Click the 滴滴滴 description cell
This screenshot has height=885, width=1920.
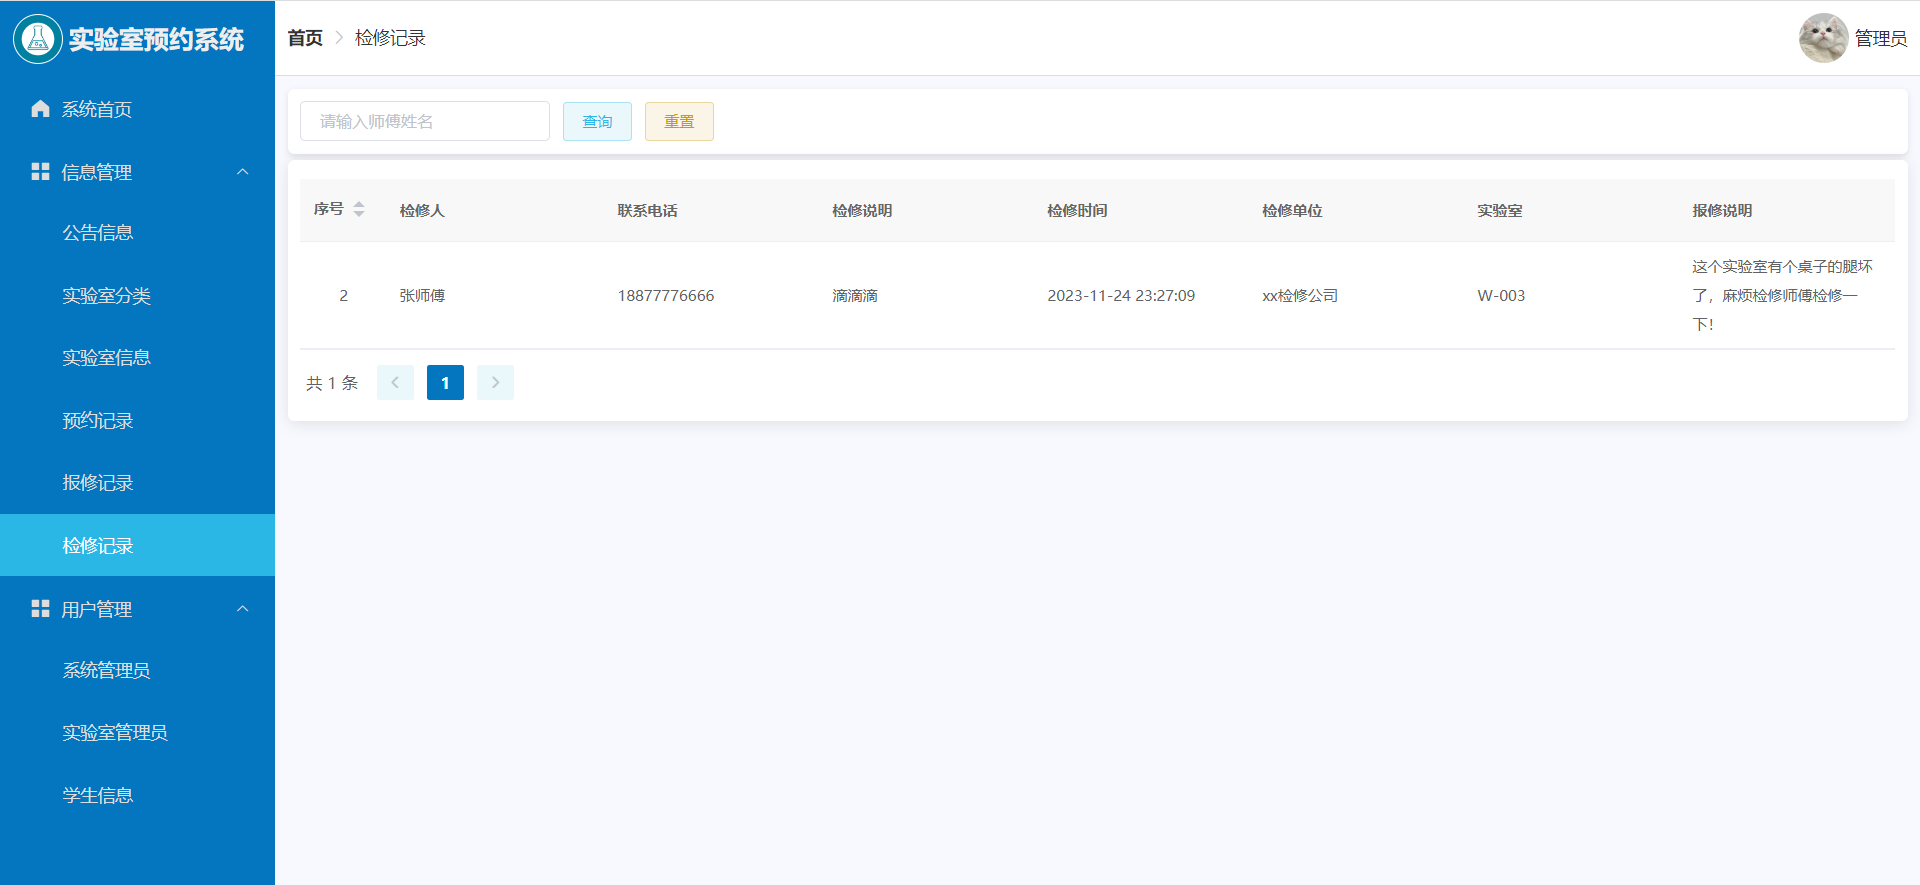855,295
